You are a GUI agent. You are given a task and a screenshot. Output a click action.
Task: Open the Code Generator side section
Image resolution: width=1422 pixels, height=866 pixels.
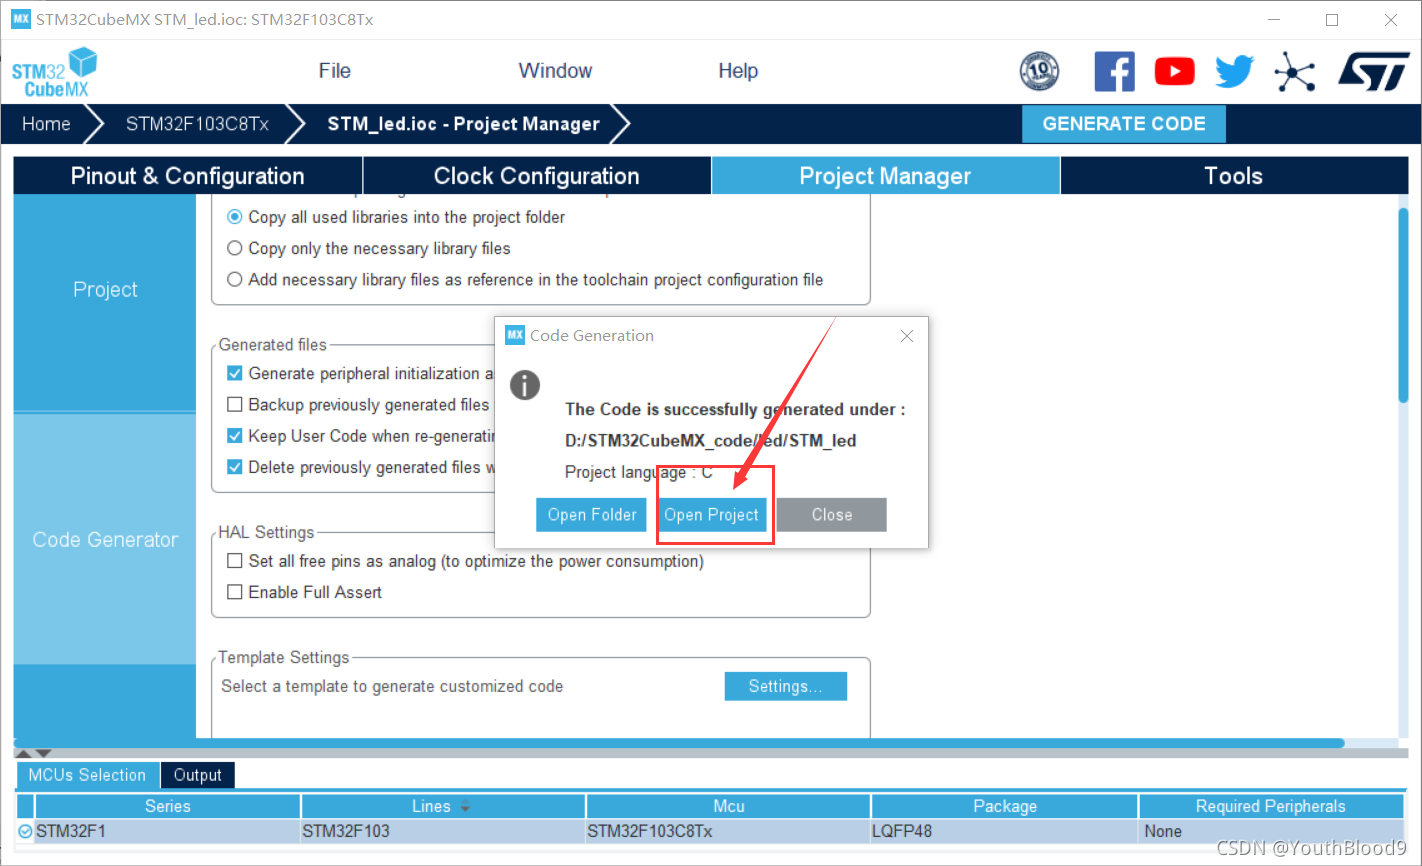coord(105,540)
